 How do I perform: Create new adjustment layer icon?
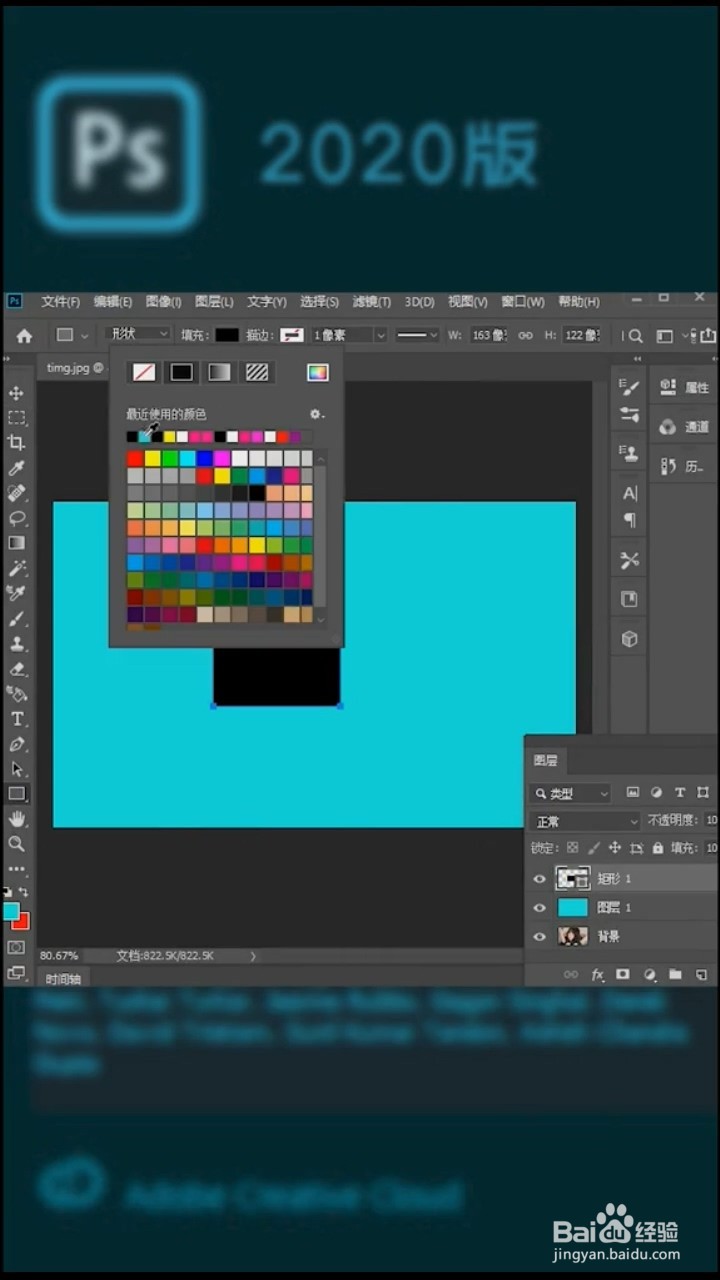click(649, 974)
